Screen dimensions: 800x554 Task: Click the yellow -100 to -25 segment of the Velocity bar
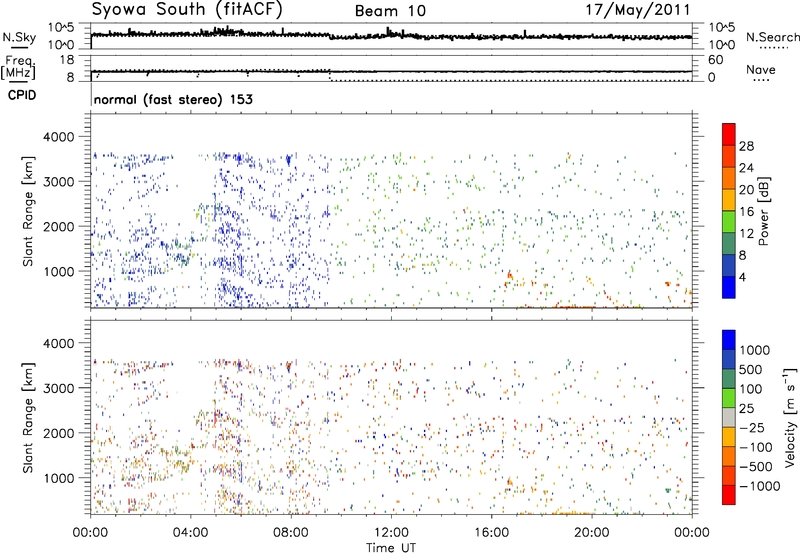pyautogui.click(x=729, y=437)
